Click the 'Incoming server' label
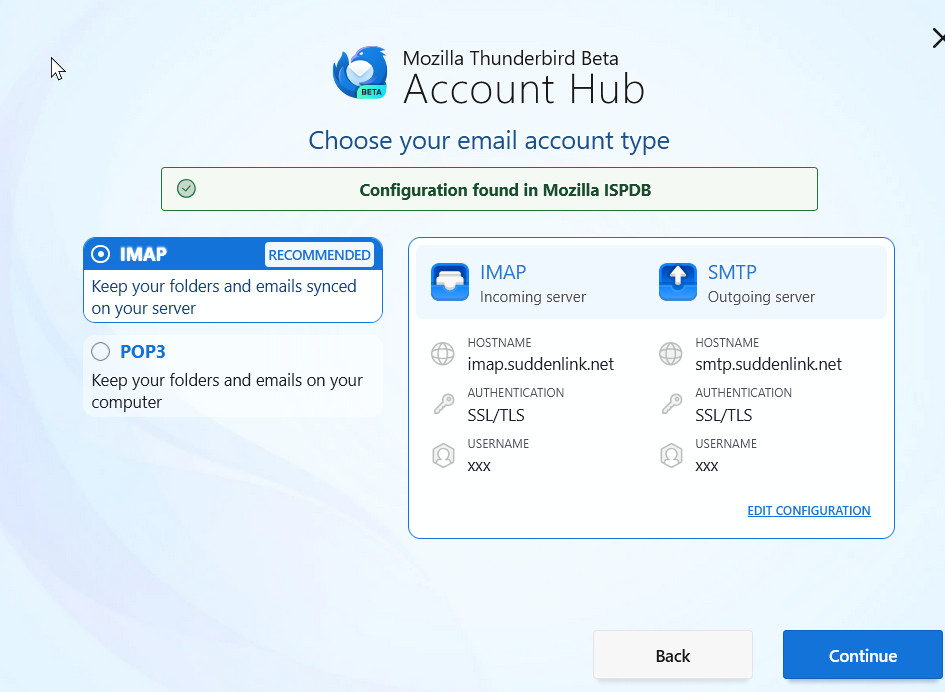 [x=533, y=297]
